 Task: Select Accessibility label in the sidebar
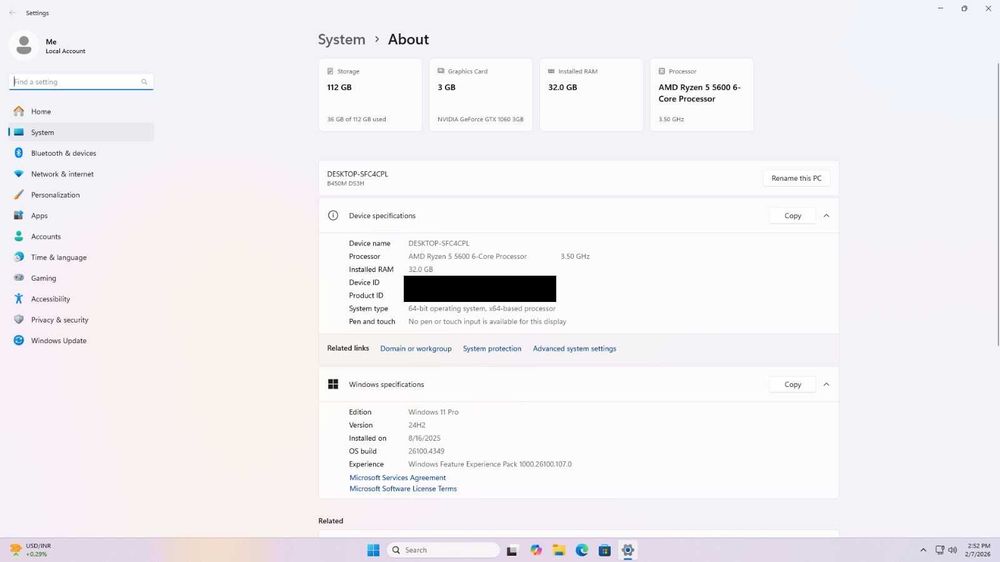tap(50, 299)
